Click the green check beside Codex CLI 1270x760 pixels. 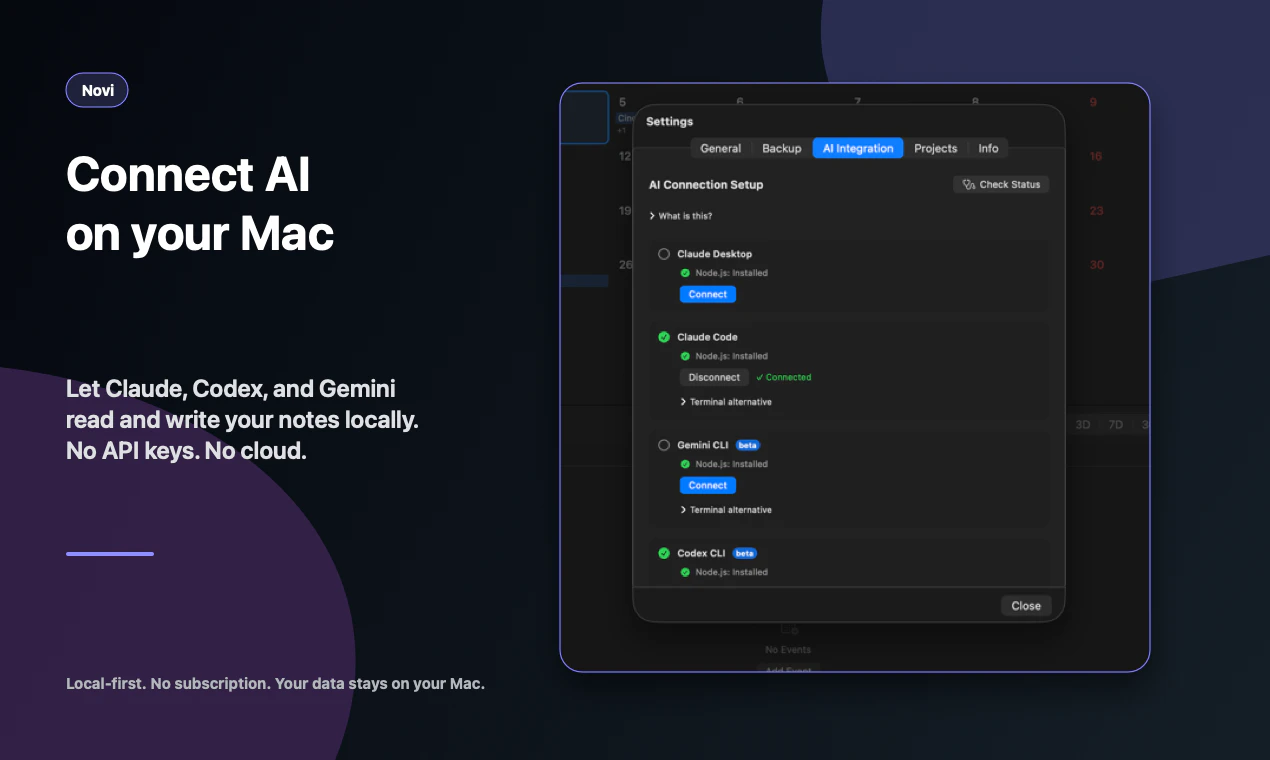(664, 553)
